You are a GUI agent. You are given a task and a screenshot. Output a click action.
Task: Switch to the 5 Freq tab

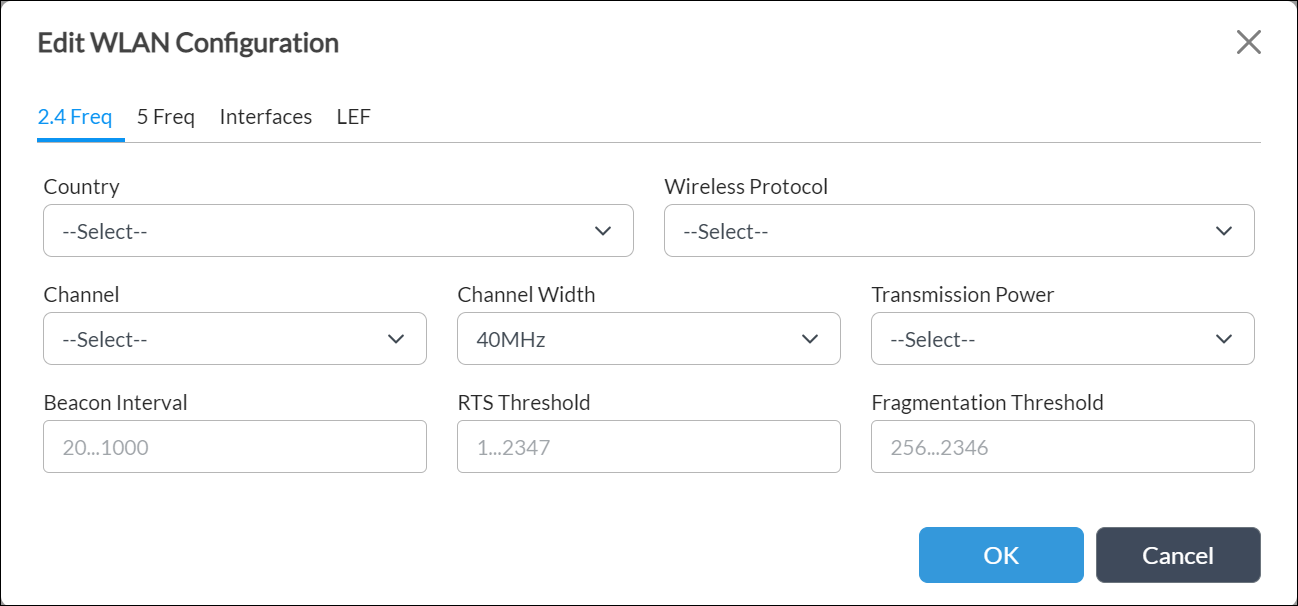pyautogui.click(x=165, y=116)
